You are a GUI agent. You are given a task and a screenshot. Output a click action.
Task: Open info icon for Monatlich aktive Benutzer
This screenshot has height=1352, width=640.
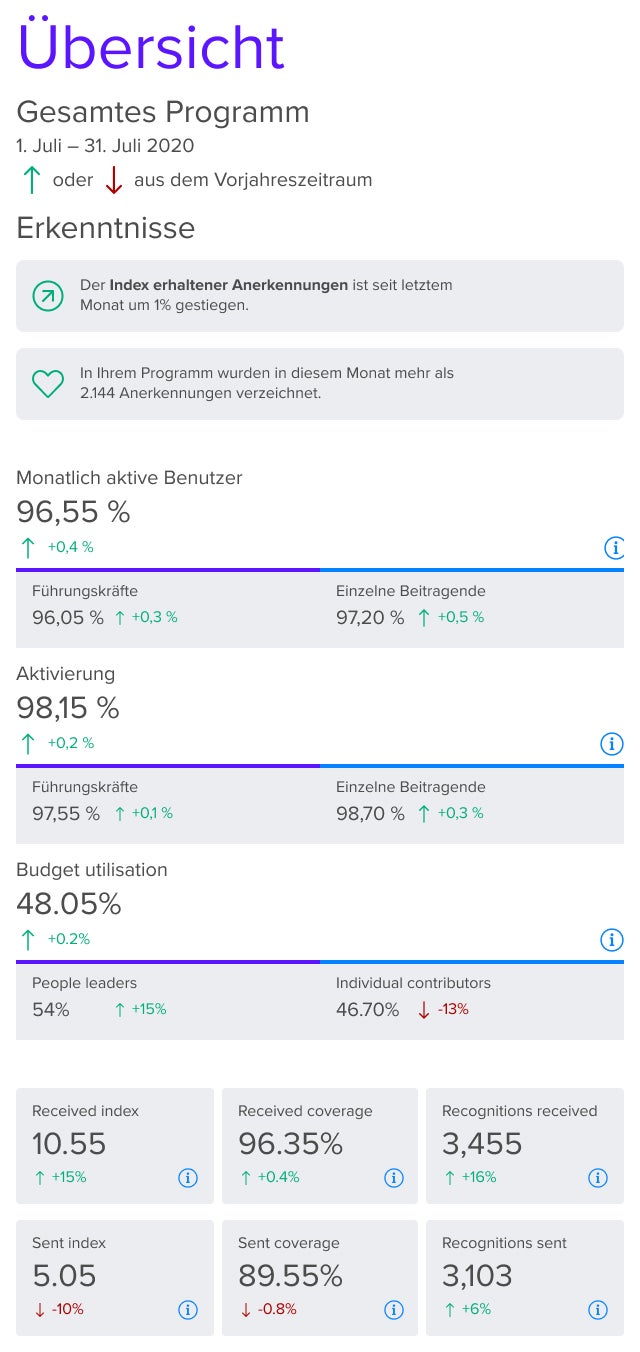tap(613, 548)
